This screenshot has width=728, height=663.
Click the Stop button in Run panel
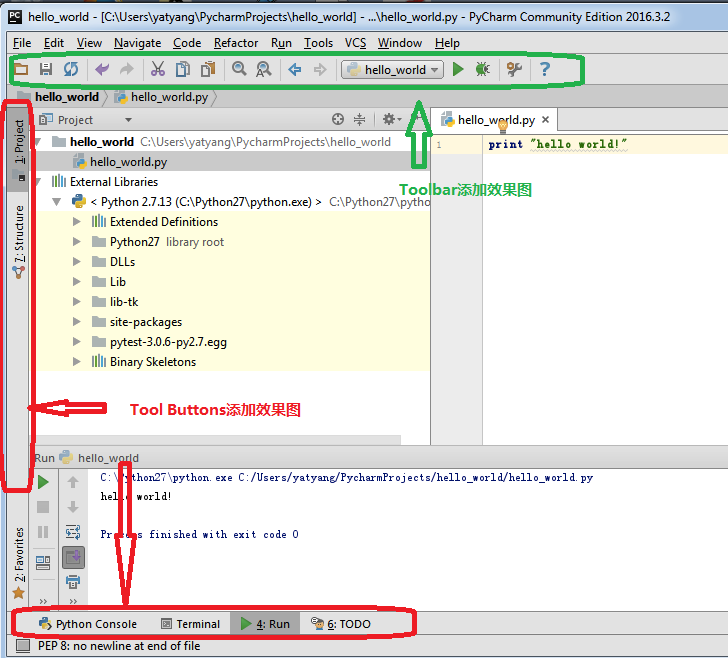(x=43, y=507)
